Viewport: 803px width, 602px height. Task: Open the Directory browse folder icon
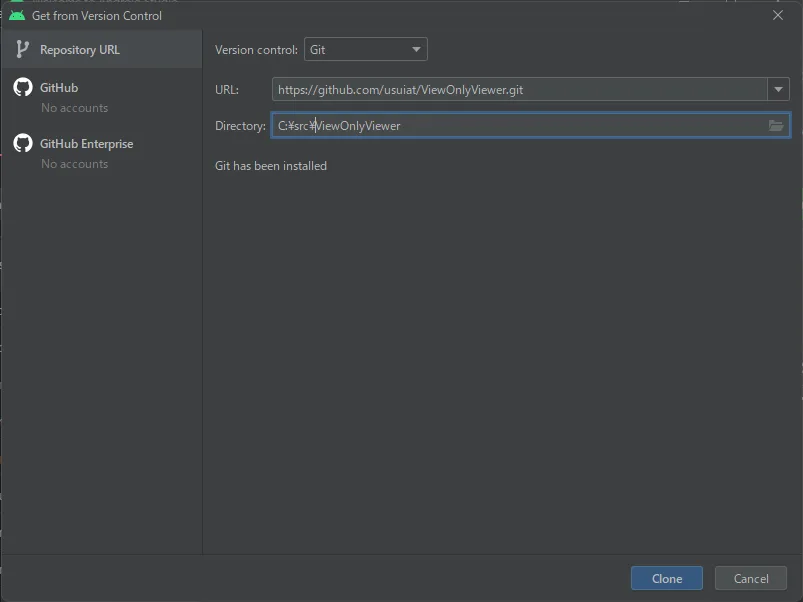pos(776,125)
